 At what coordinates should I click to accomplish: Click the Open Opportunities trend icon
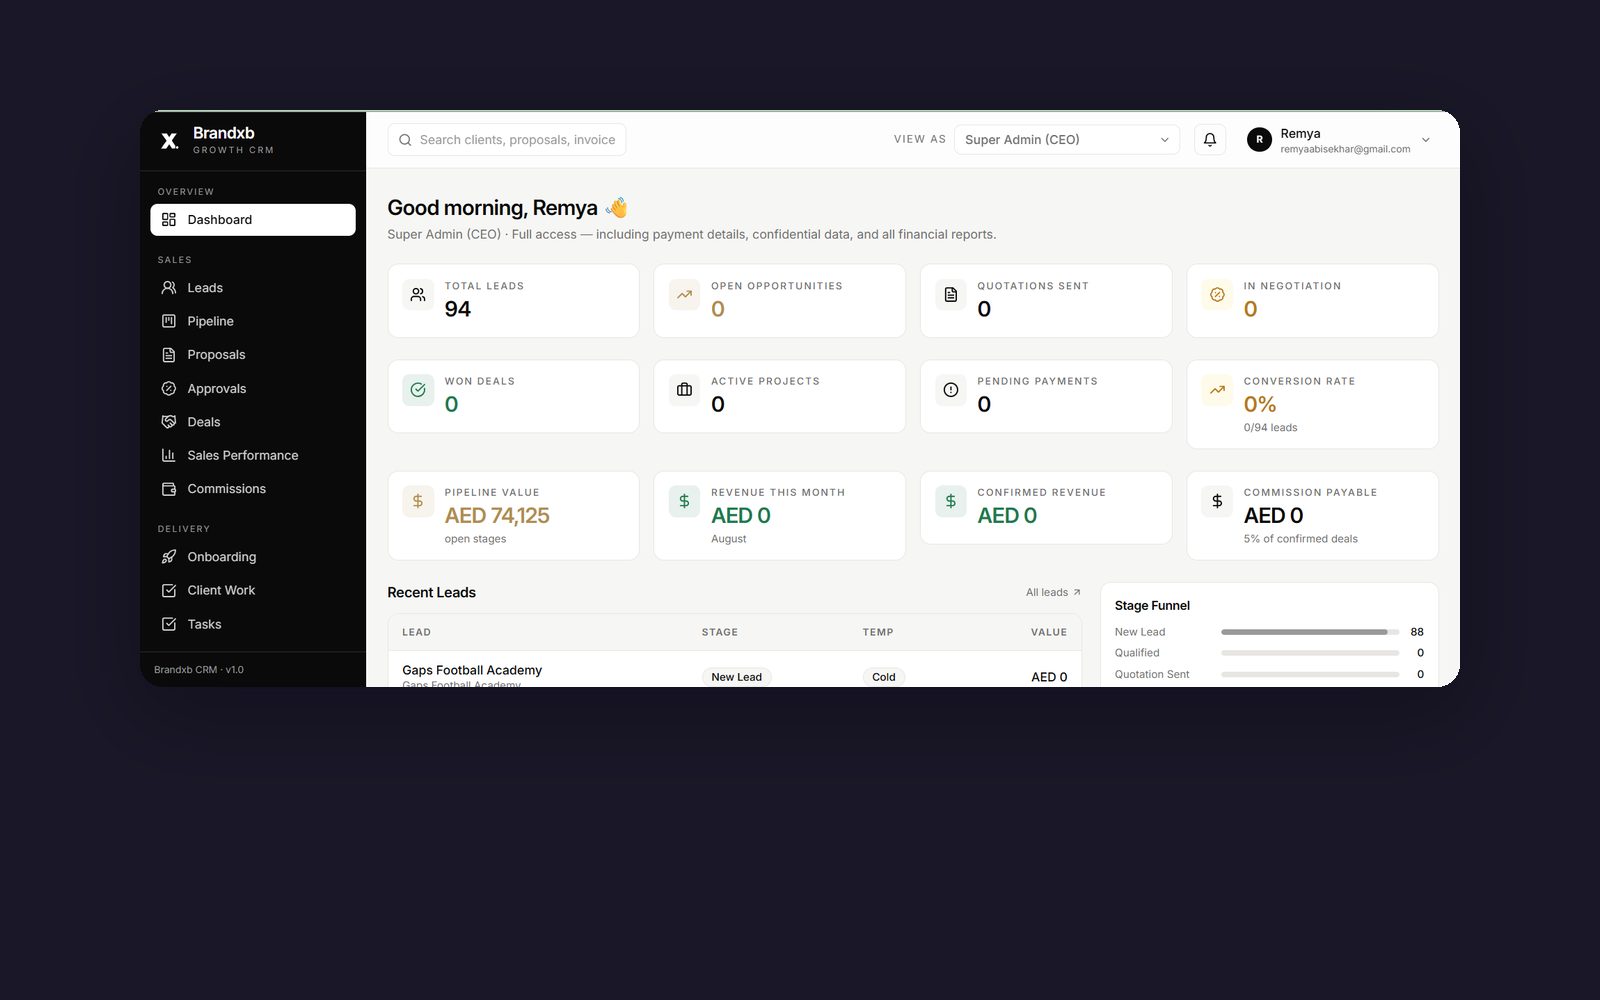(x=684, y=295)
